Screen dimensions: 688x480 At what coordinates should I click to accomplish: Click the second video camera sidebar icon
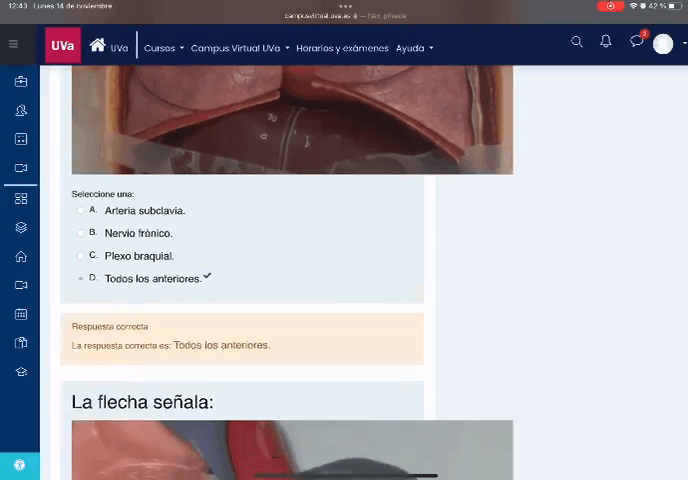pos(21,285)
